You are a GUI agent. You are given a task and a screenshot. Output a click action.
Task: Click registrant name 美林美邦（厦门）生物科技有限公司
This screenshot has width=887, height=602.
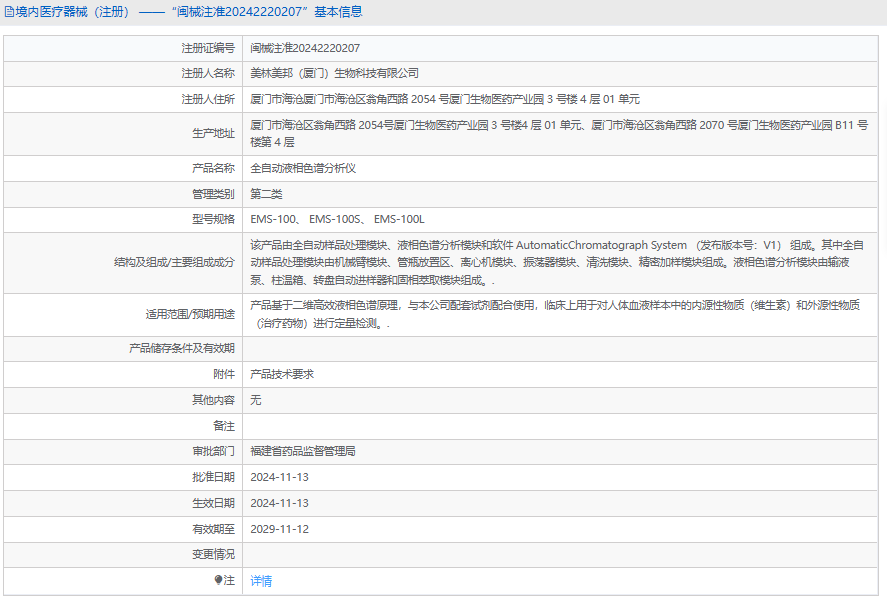[x=334, y=73]
